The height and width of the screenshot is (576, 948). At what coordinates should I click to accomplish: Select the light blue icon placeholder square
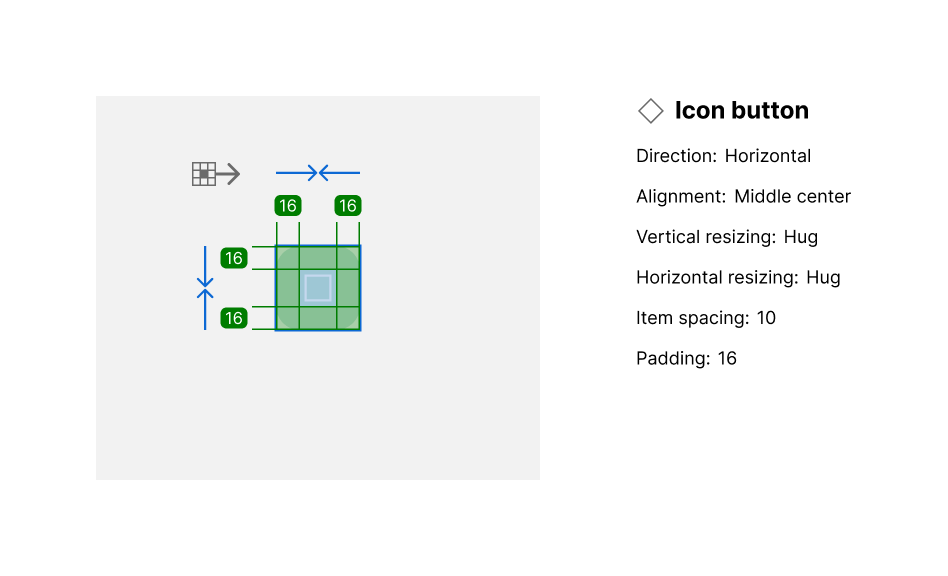(318, 288)
